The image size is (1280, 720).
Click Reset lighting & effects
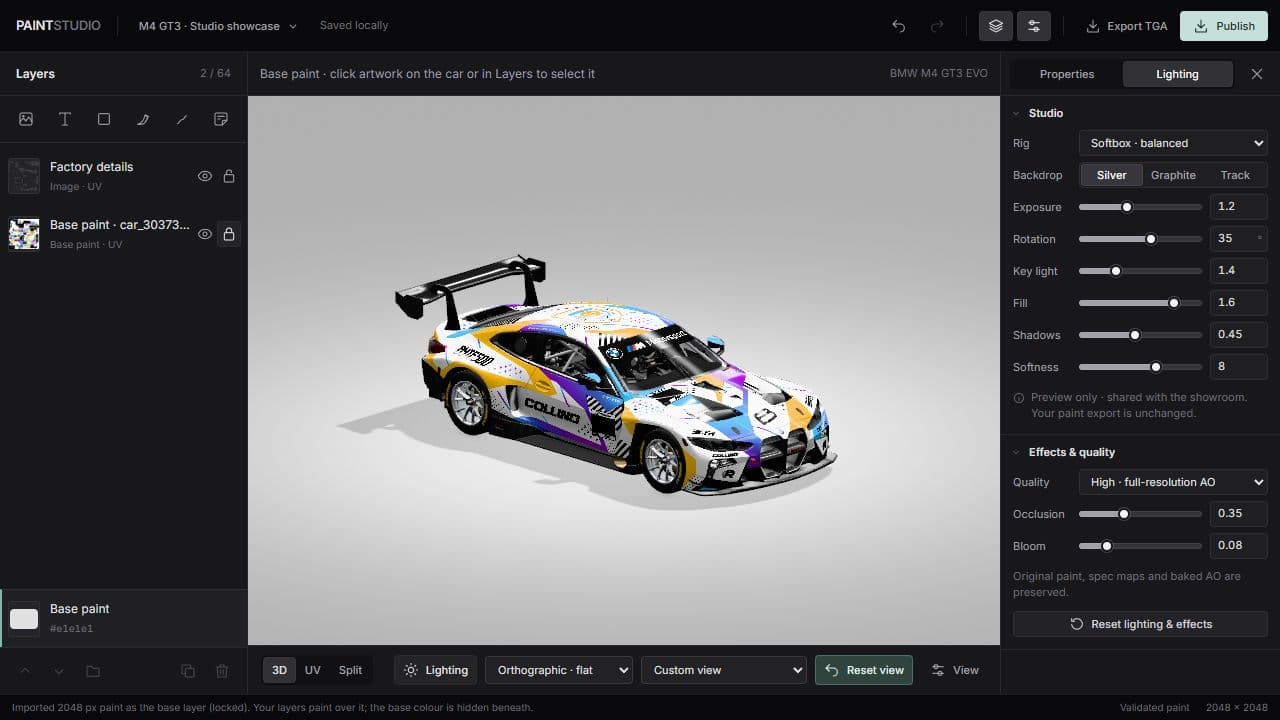click(1140, 624)
